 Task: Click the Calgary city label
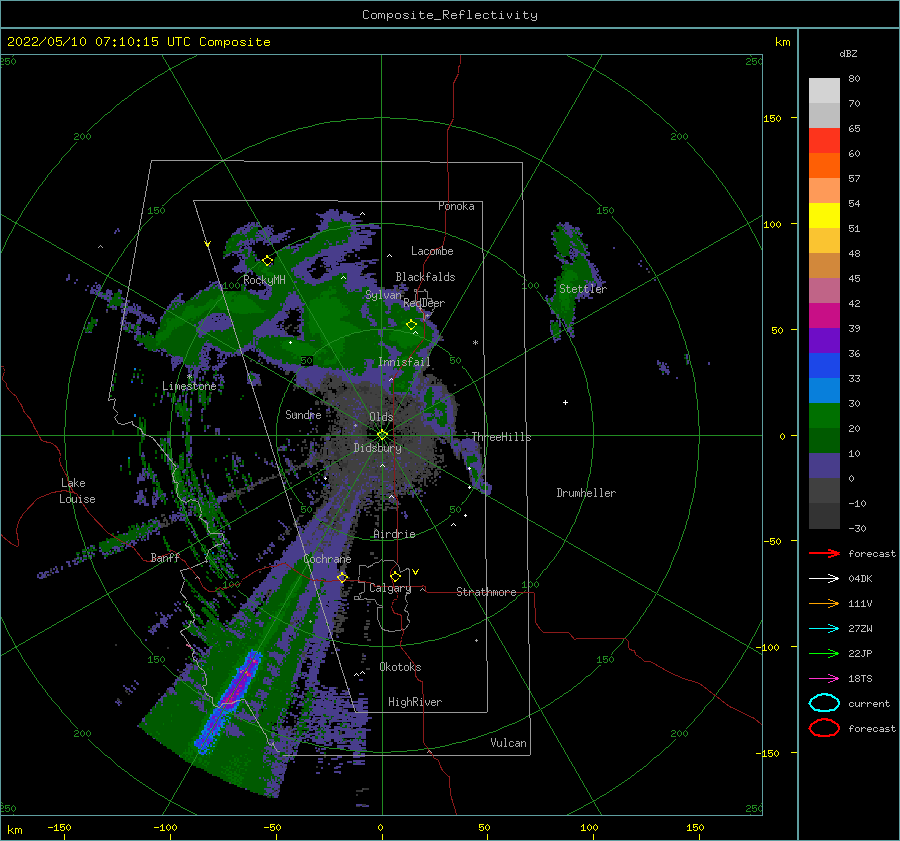[390, 588]
